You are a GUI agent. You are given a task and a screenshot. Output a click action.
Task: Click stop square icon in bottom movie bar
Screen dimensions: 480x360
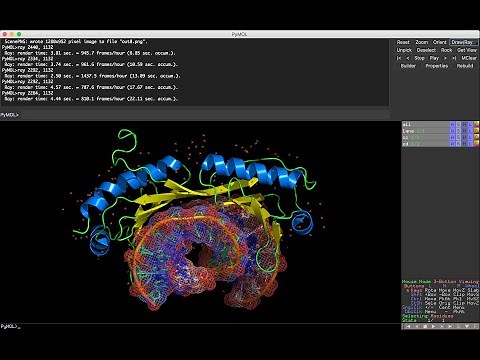tap(425, 326)
